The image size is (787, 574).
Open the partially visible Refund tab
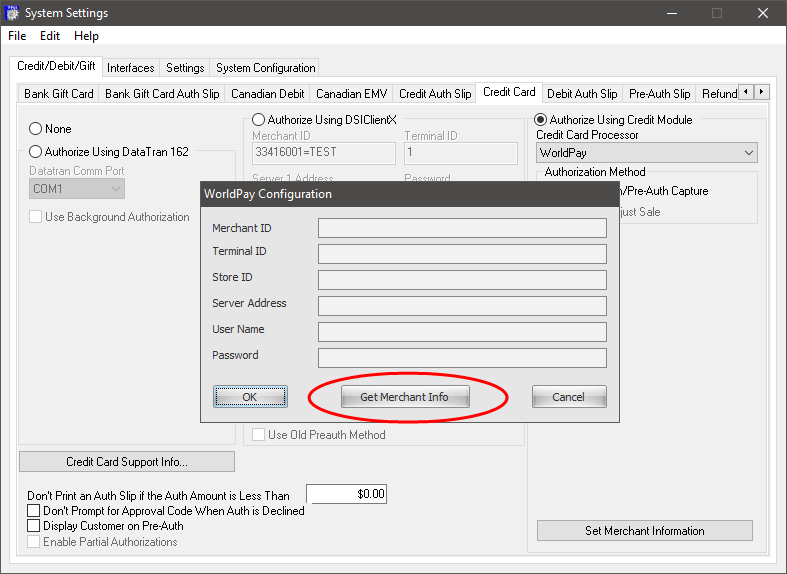pyautogui.click(x=719, y=94)
